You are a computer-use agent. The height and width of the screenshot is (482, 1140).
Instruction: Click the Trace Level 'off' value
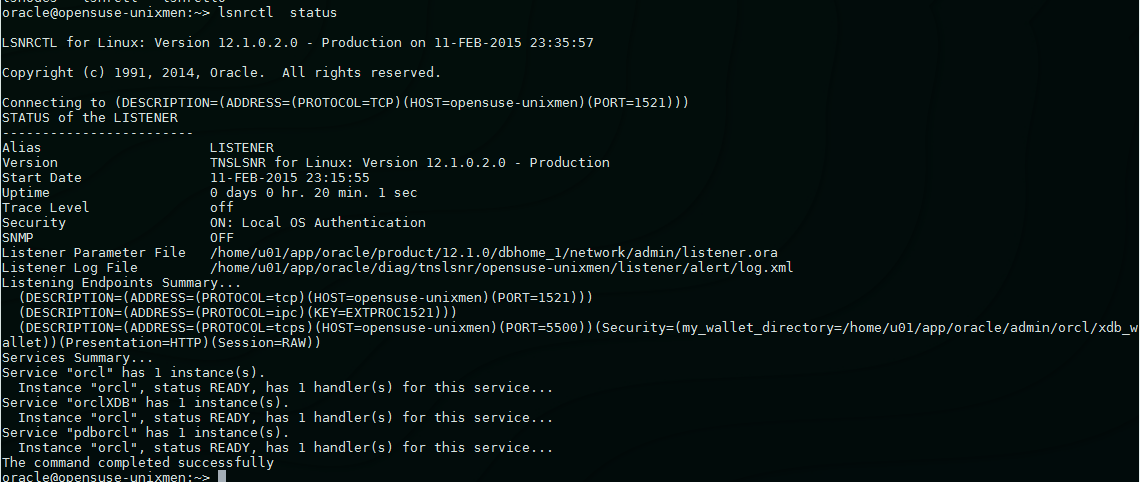click(221, 207)
